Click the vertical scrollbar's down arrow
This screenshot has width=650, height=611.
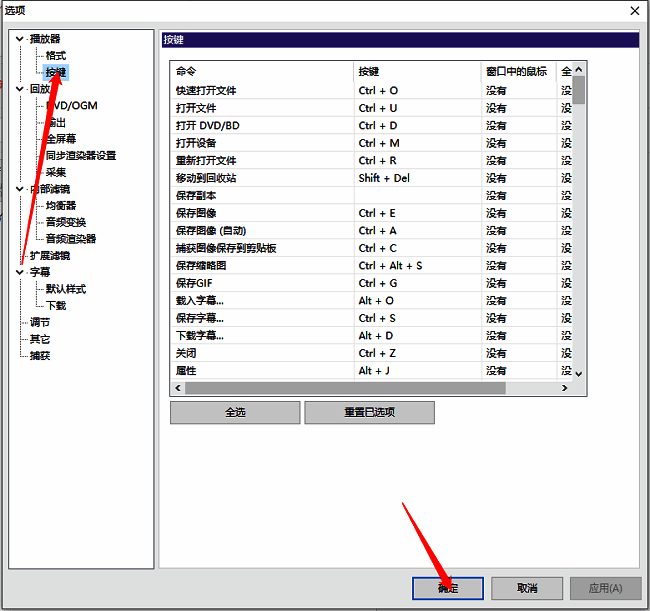click(579, 373)
